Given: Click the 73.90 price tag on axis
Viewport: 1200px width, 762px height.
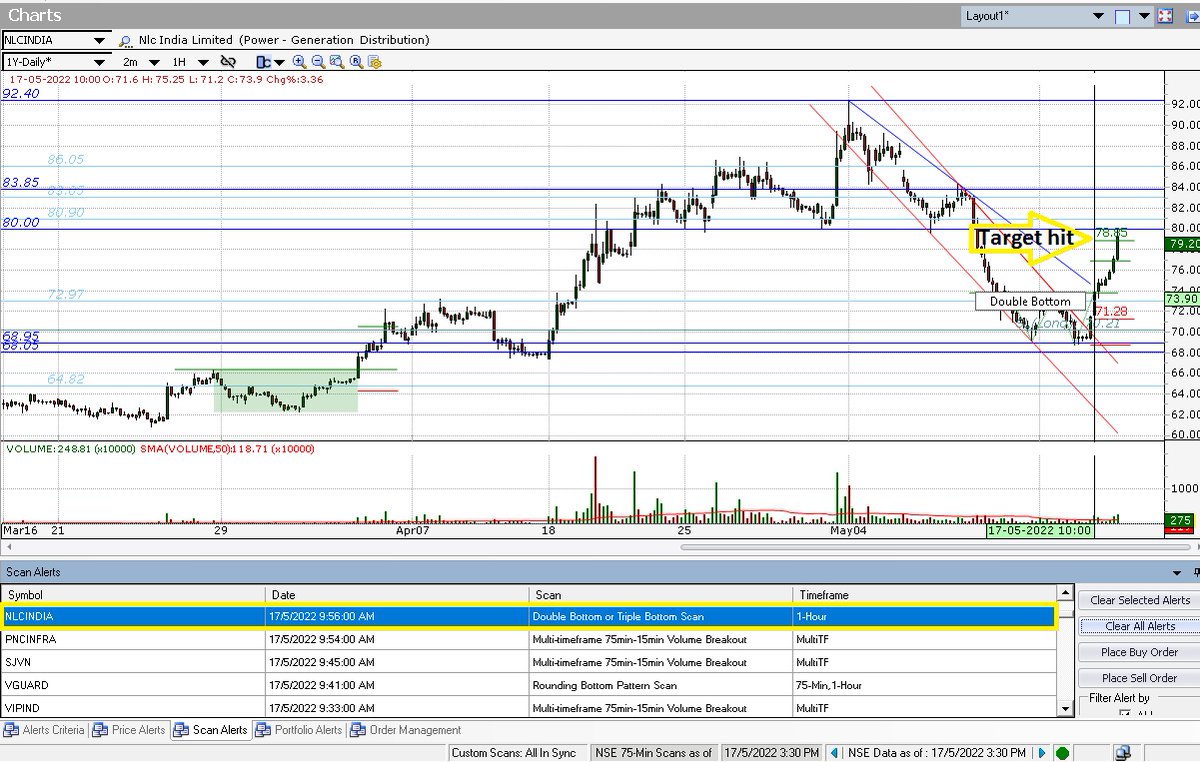Looking at the screenshot, I should (x=1182, y=299).
